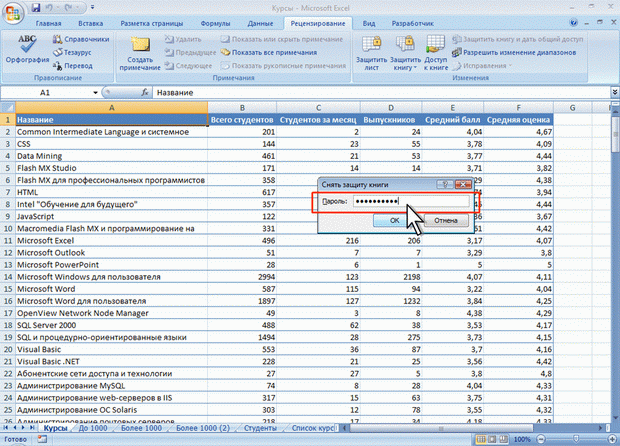Viewport: 620px width, 446px height.
Task: Go to Следующее comment
Action: tap(189, 66)
